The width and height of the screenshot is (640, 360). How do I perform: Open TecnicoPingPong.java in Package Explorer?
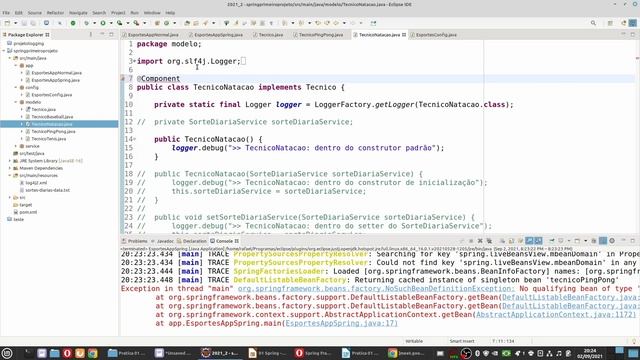coord(53,131)
